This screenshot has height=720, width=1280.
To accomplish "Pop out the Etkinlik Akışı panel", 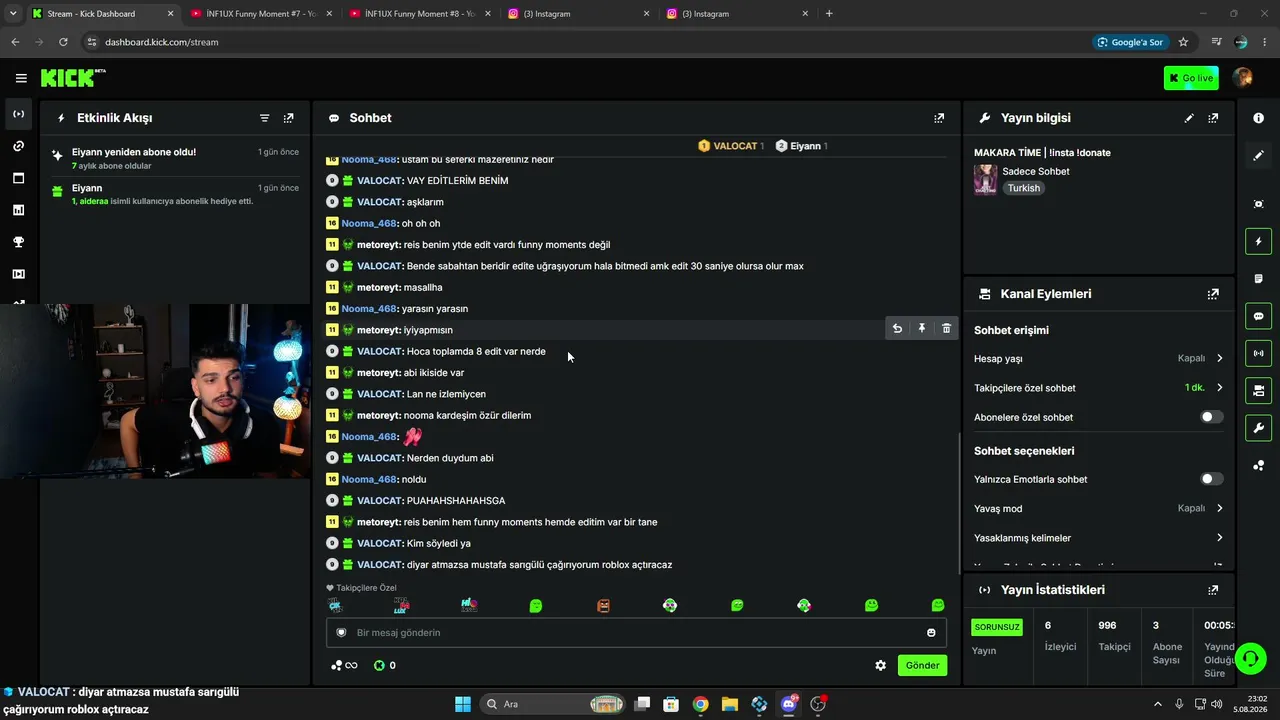I will [x=289, y=118].
